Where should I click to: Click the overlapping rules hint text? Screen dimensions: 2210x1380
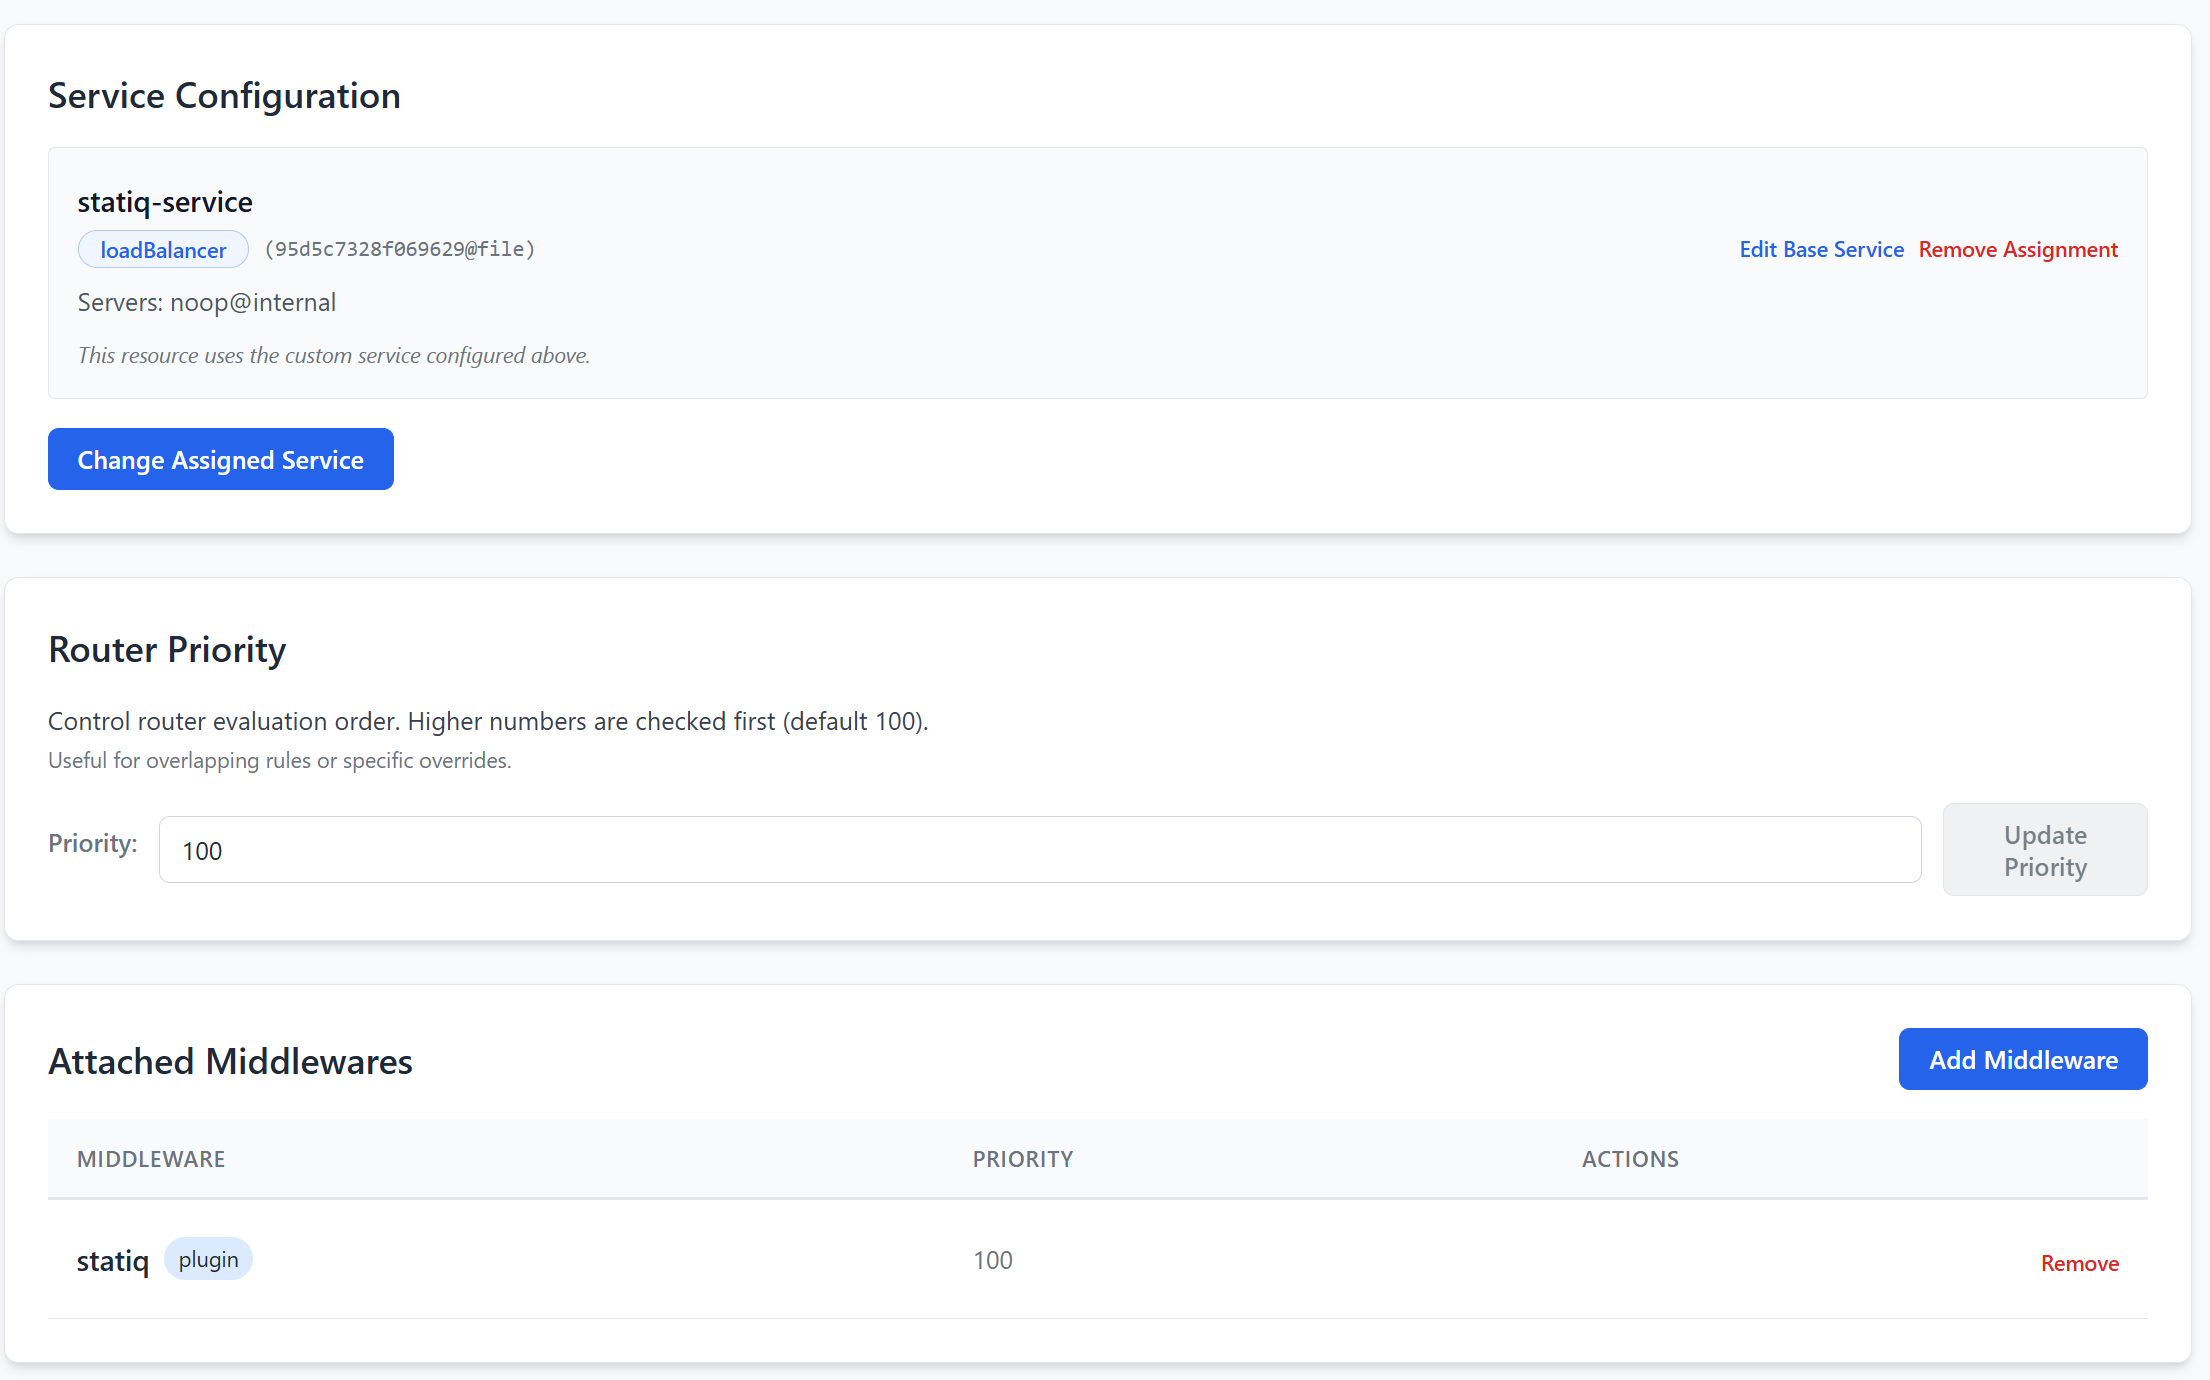280,760
